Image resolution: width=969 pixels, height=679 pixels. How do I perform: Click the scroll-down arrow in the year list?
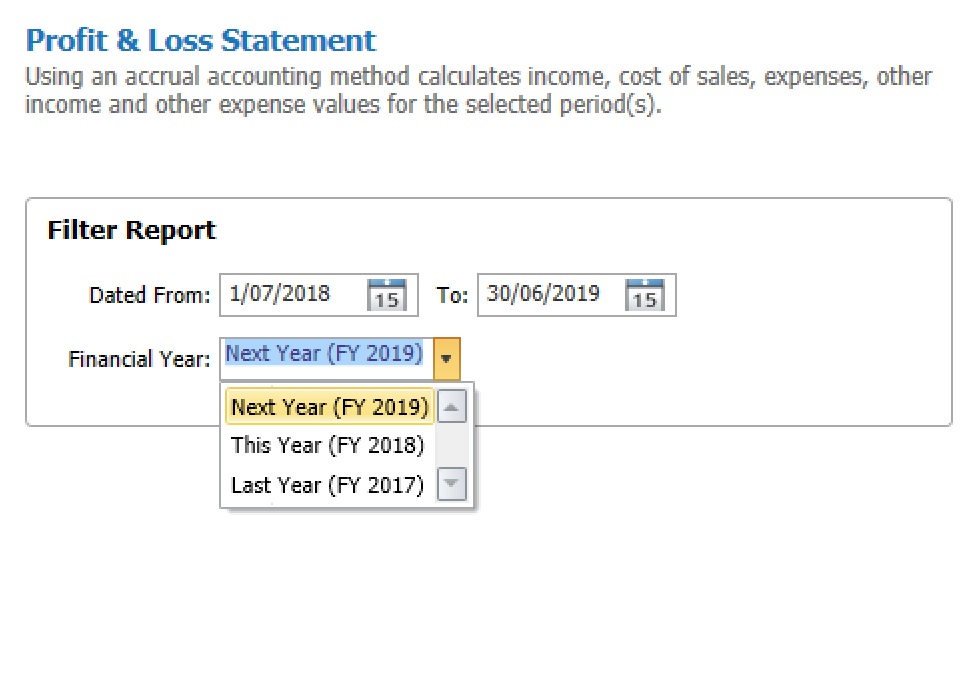[452, 483]
